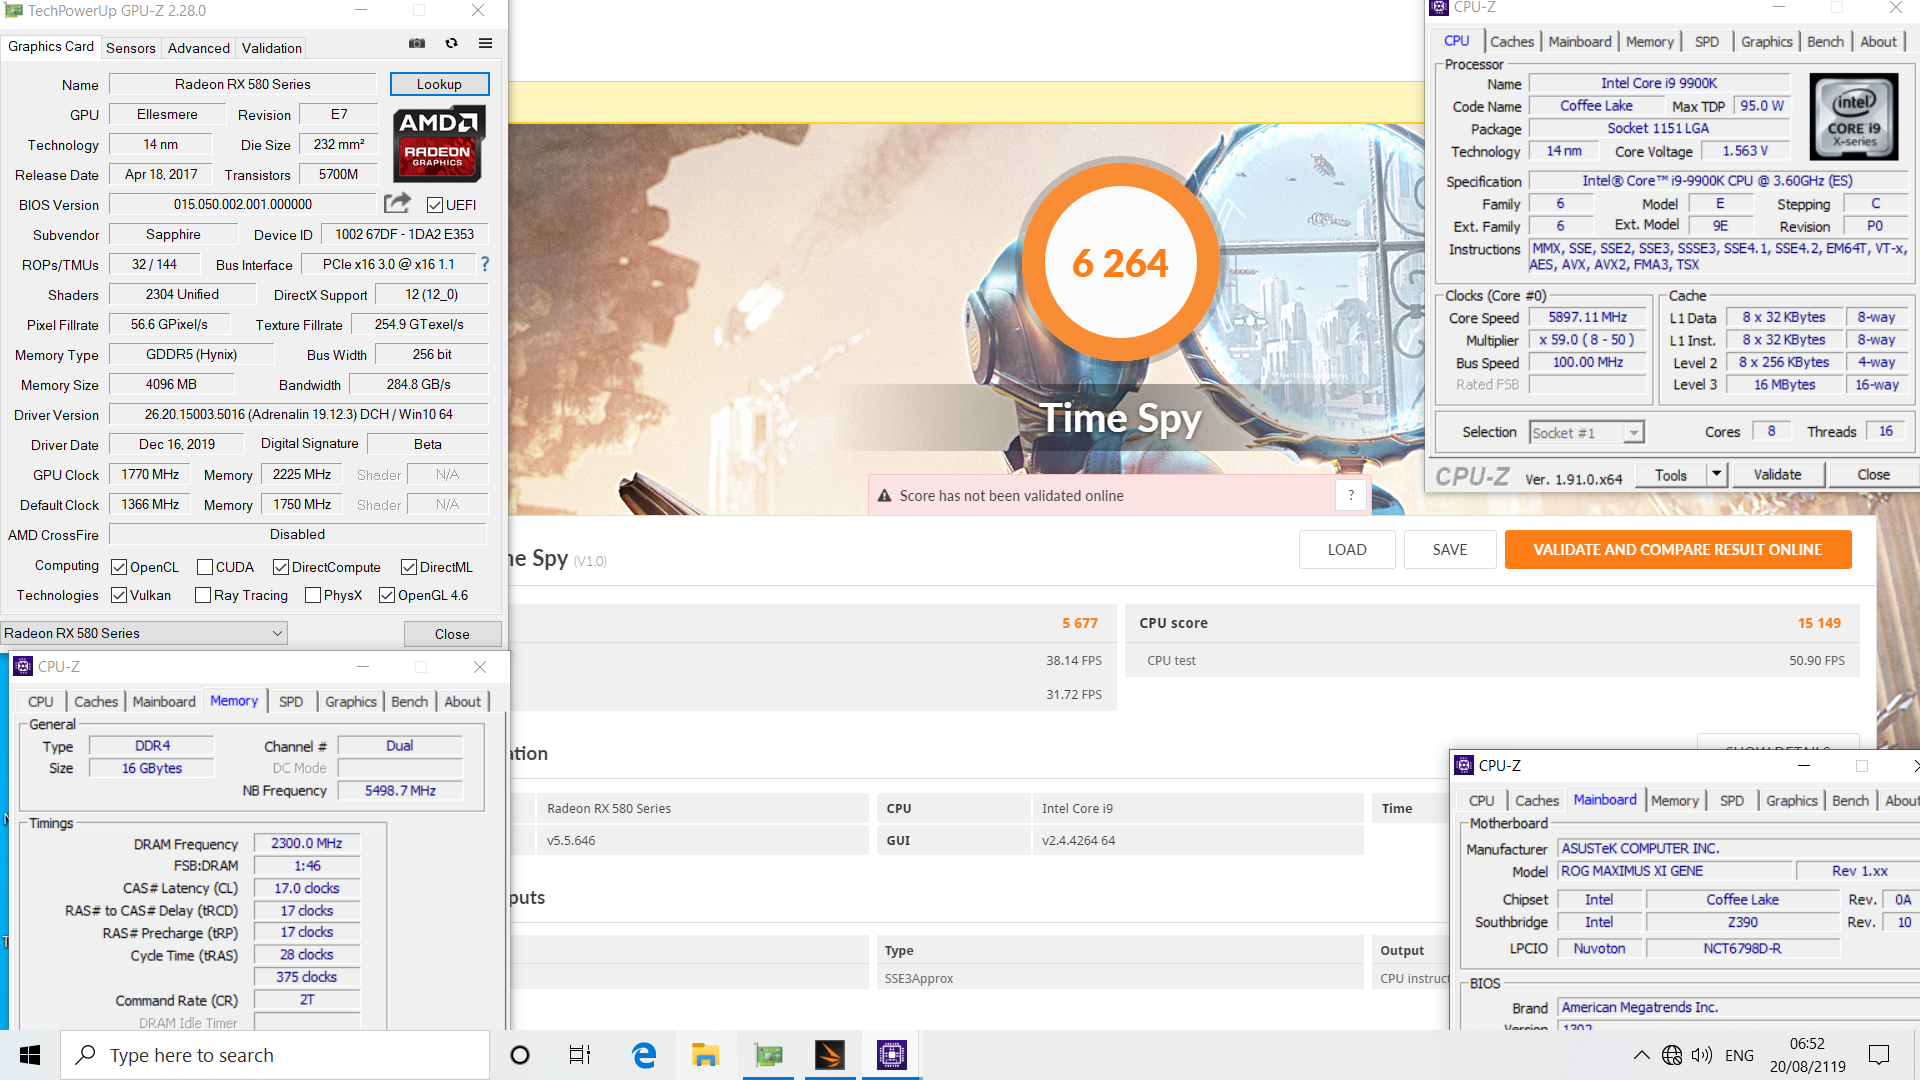Image resolution: width=1920 pixels, height=1080 pixels.
Task: Toggle the Vulkan checkbox
Action: (x=119, y=595)
